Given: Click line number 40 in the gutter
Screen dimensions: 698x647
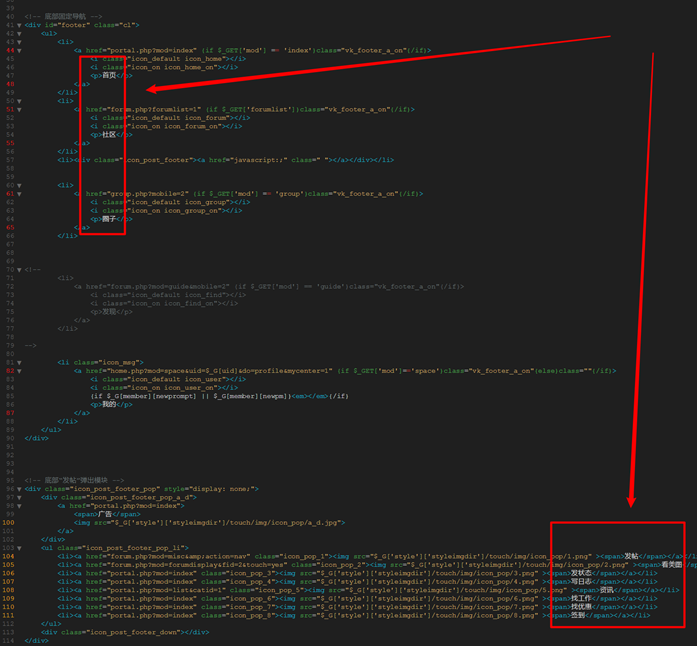Looking at the screenshot, I should (x=10, y=17).
